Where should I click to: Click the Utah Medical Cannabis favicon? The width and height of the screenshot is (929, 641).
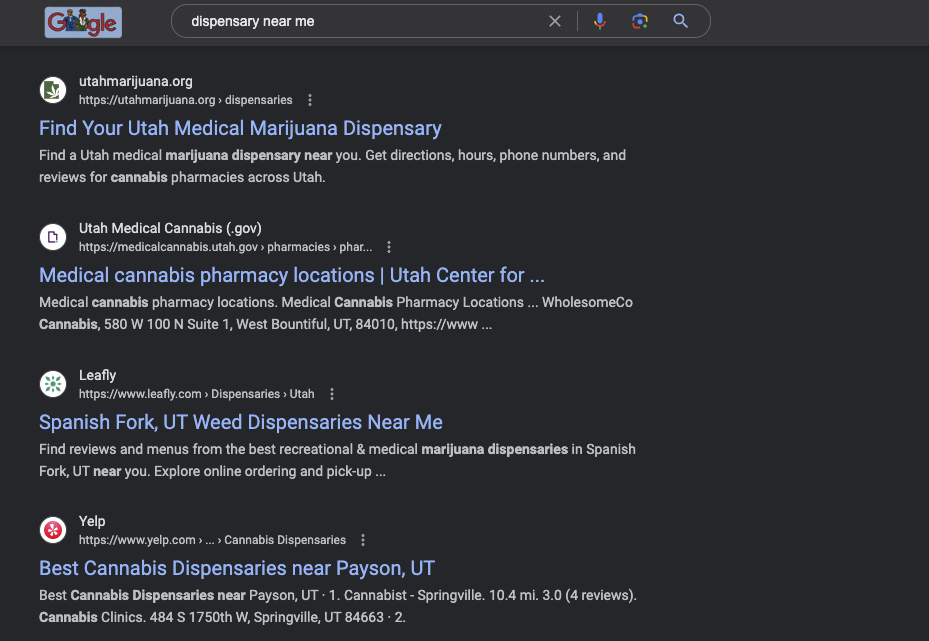tap(53, 237)
